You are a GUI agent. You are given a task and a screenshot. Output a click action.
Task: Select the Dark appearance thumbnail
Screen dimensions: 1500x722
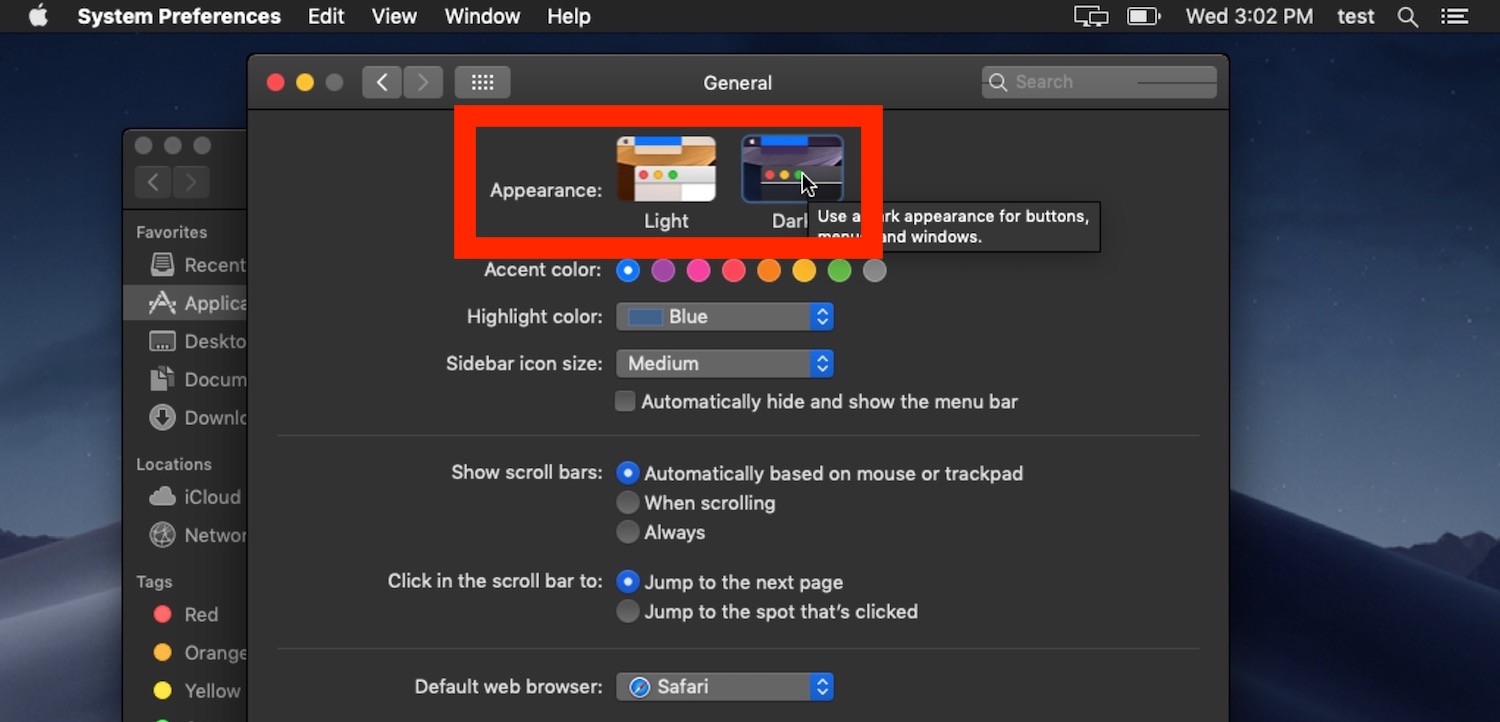pos(792,169)
